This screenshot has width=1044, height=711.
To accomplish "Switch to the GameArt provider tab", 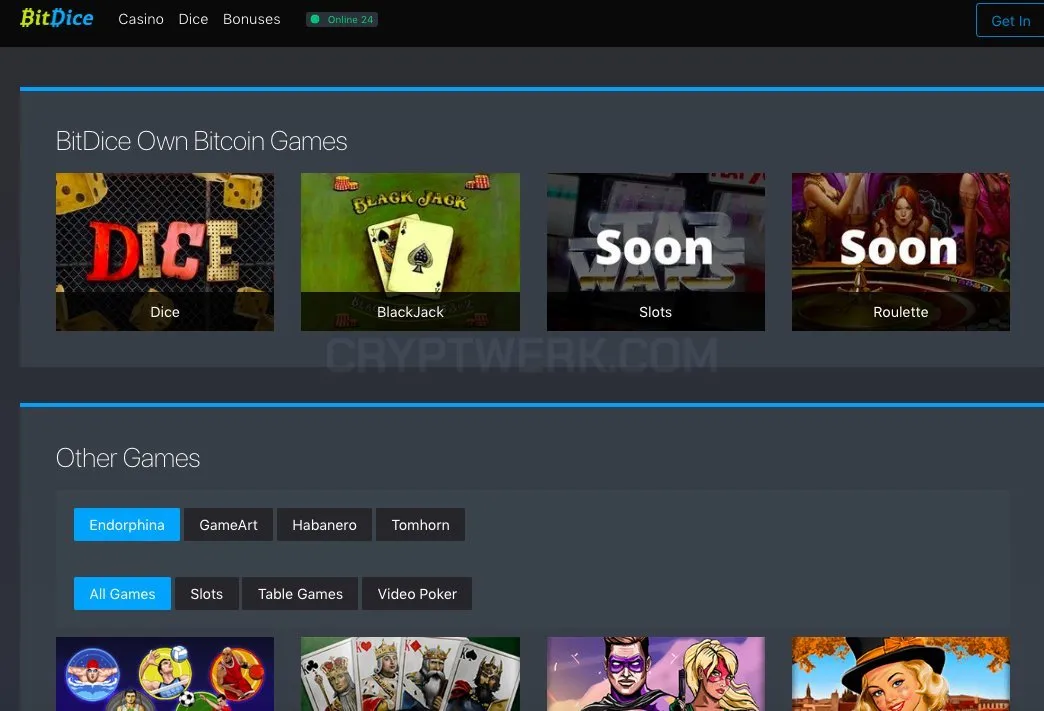I will tap(228, 525).
